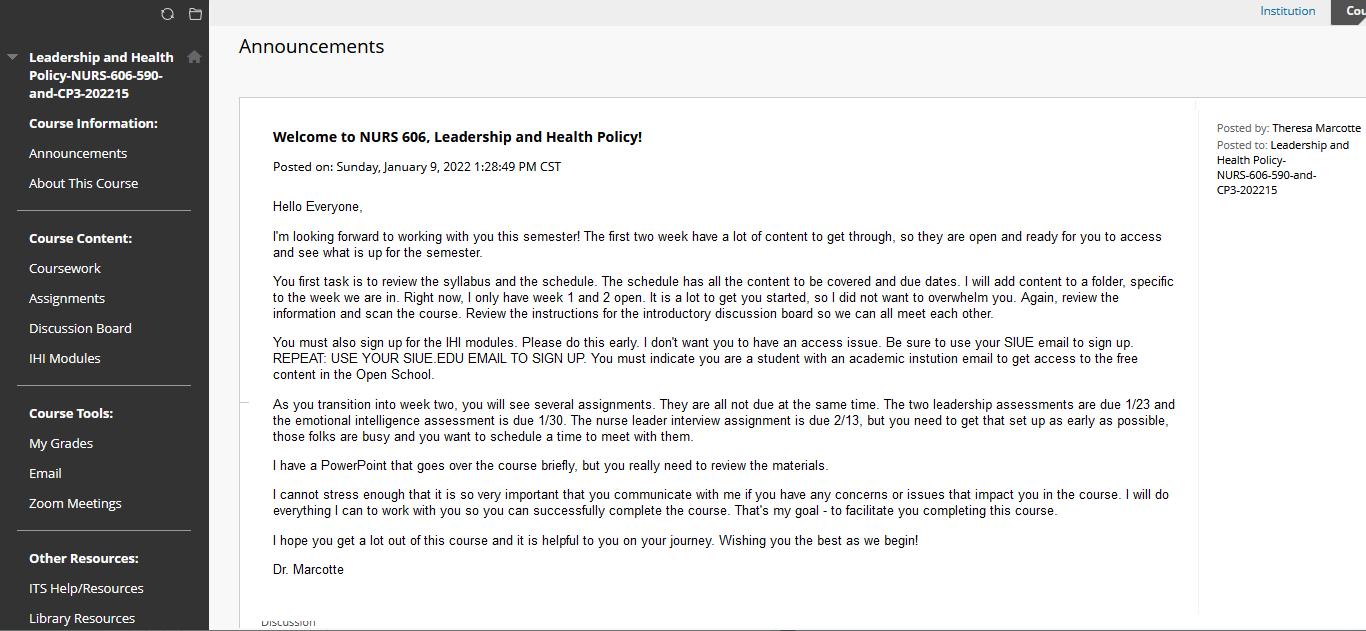Go to Coursework in the sidebar
The image size is (1366, 631).
click(65, 268)
